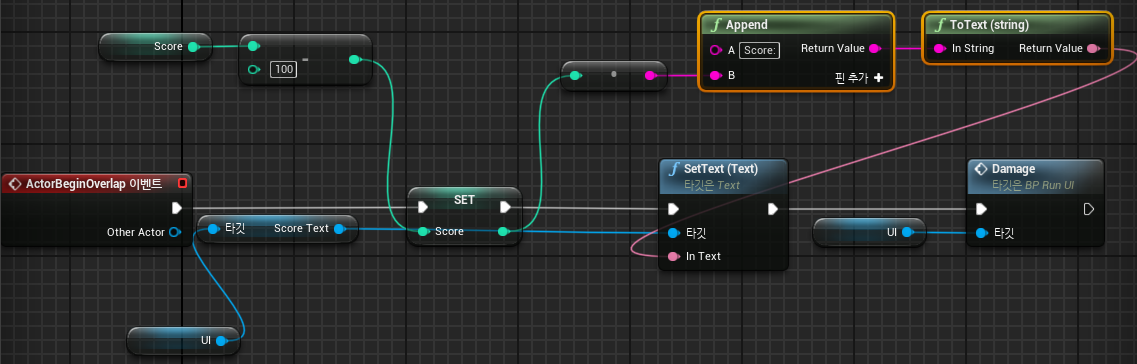Click the 타깃 pin on SetText node
The image size is (1137, 364).
tap(674, 233)
